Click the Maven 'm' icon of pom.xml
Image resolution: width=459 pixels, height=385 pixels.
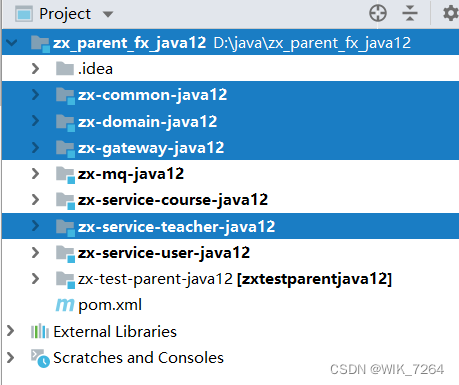[65, 305]
